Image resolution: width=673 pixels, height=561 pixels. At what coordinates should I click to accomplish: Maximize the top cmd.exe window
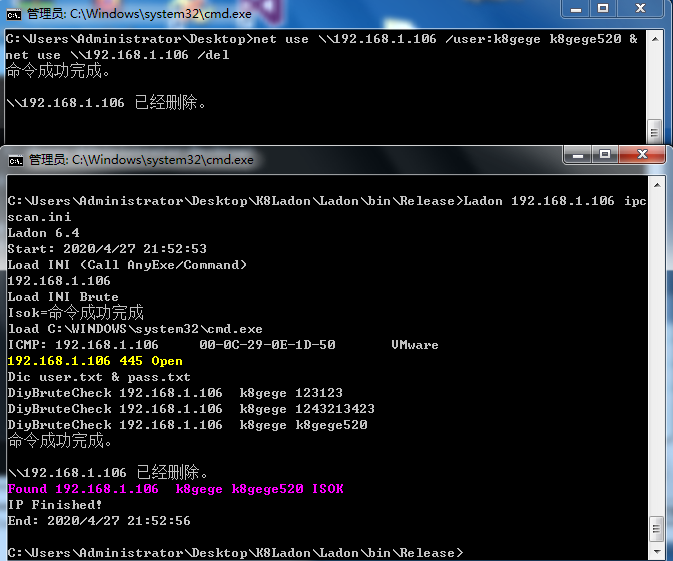click(602, 8)
